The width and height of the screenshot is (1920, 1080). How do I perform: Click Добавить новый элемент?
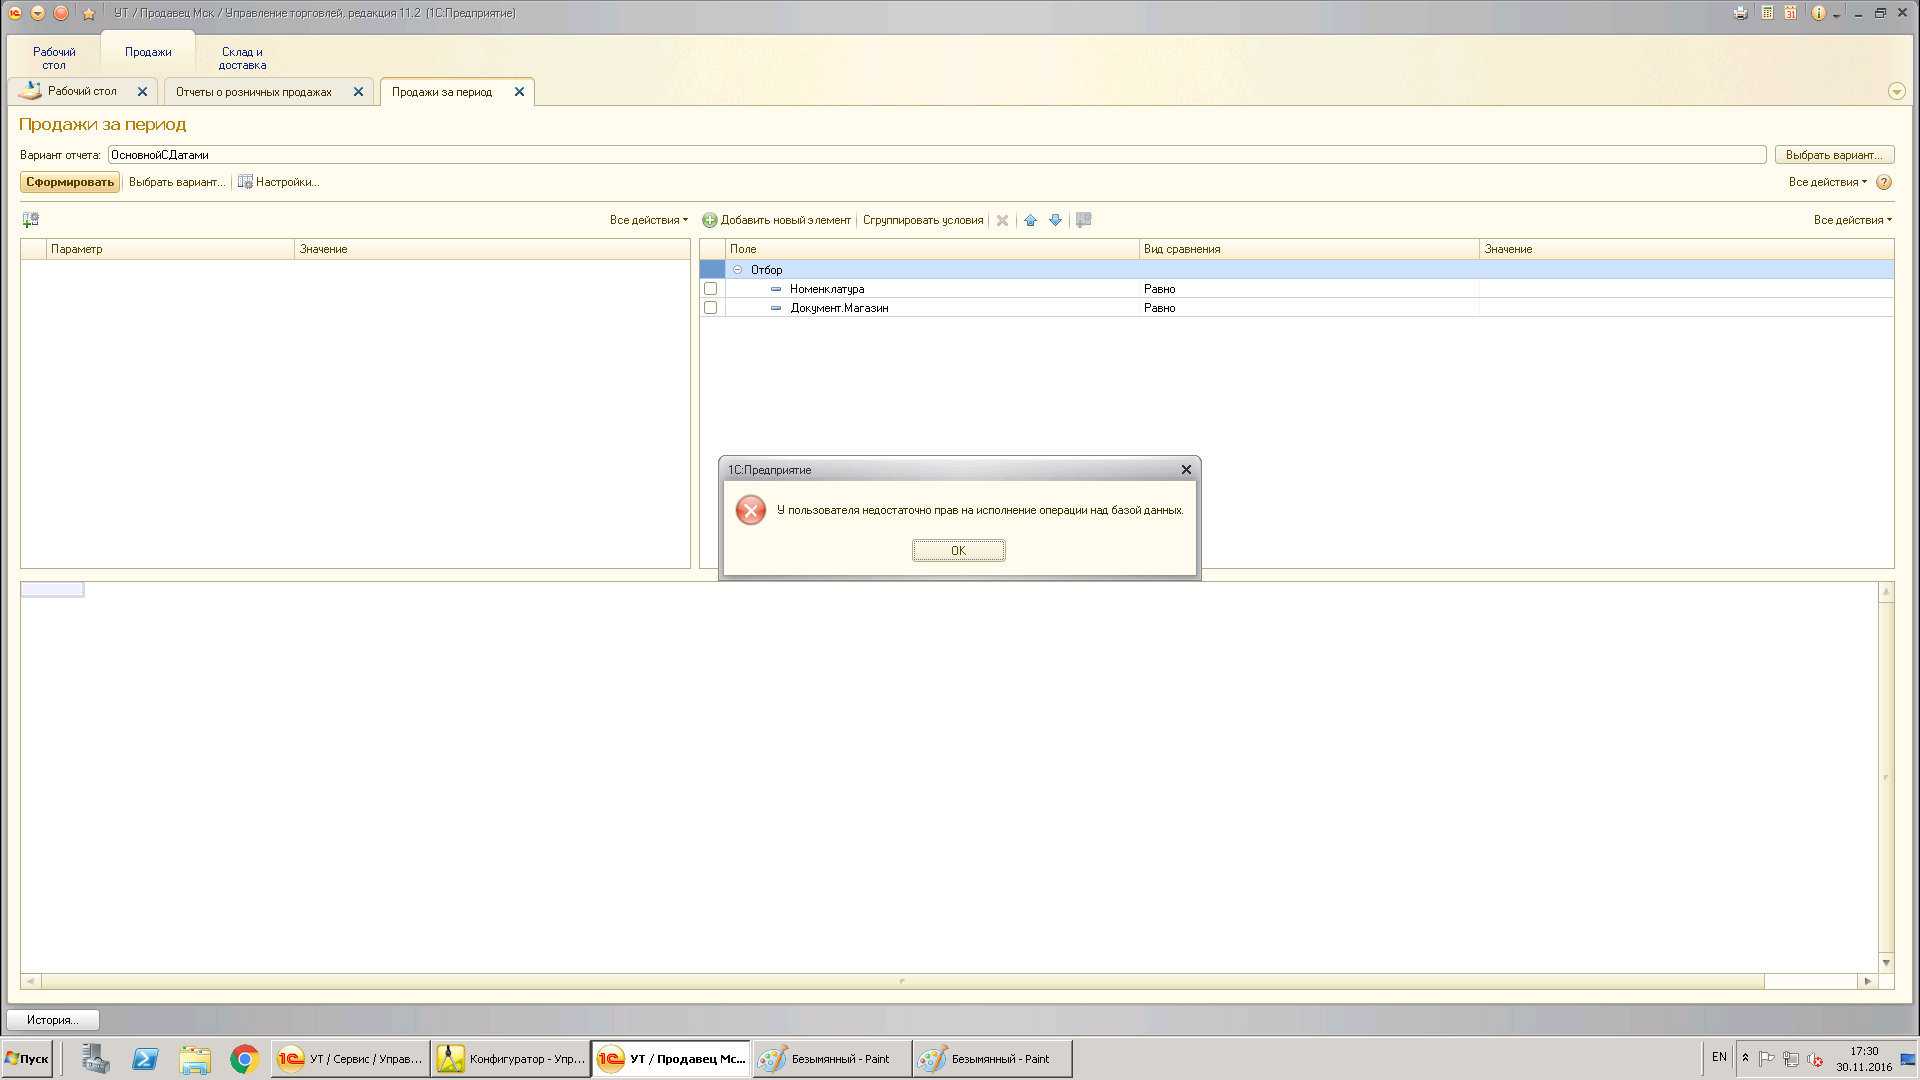coord(777,220)
